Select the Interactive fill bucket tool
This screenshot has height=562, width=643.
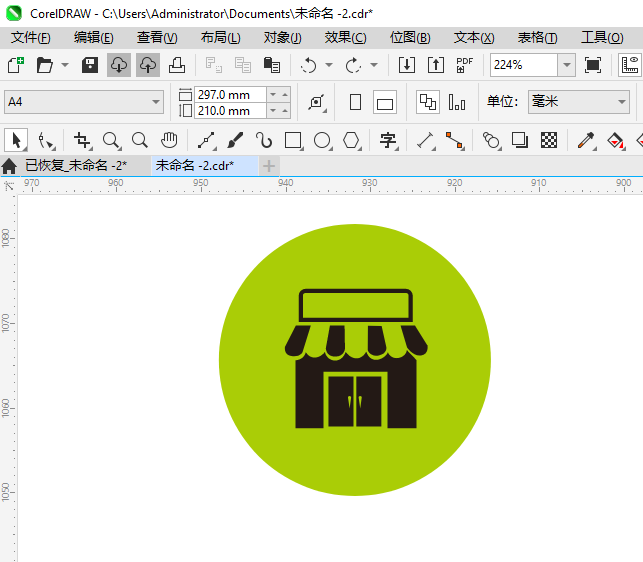615,141
